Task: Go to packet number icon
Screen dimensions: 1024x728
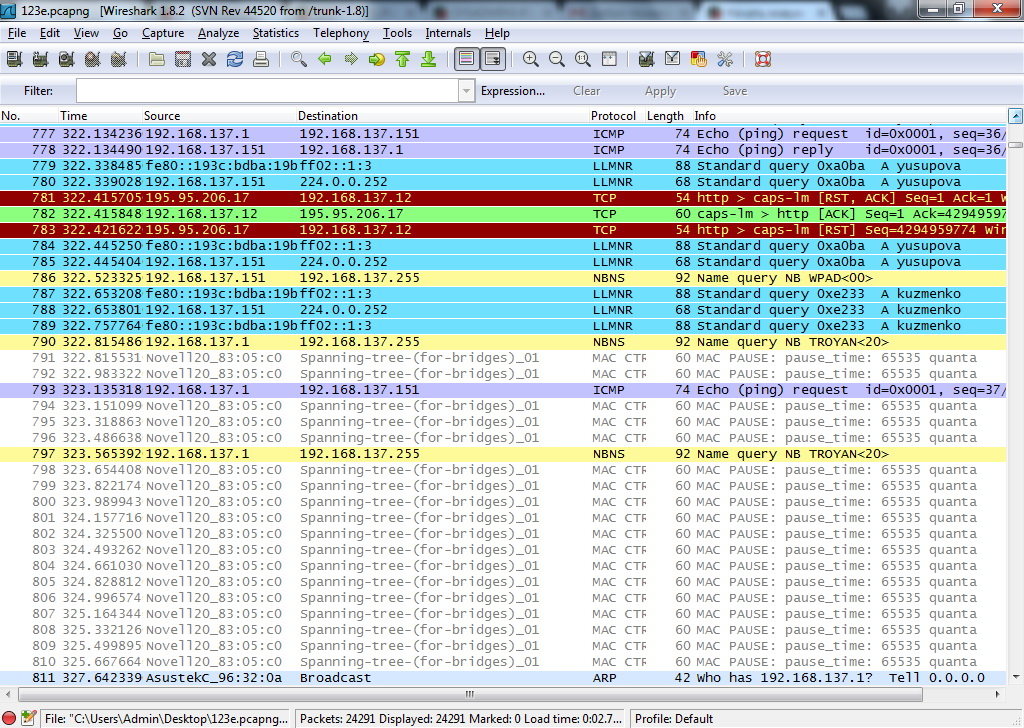Action: click(x=377, y=59)
